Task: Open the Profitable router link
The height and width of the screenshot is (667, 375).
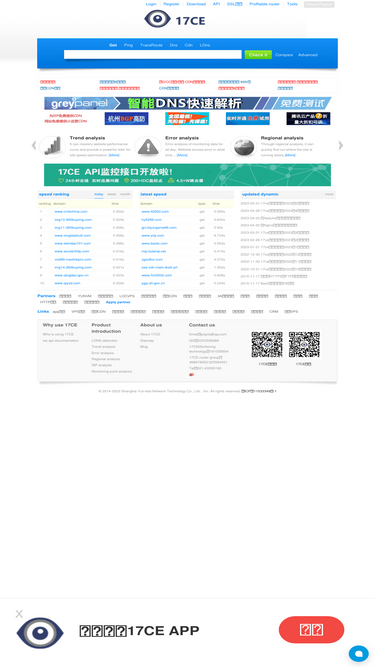Action: click(264, 4)
